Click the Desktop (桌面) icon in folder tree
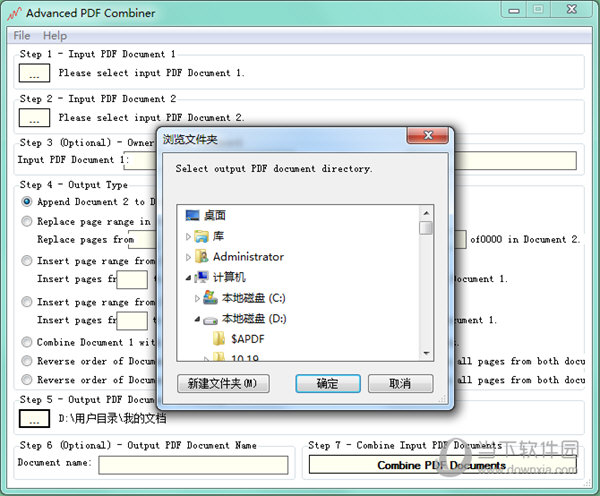The height and width of the screenshot is (496, 600). [x=192, y=215]
